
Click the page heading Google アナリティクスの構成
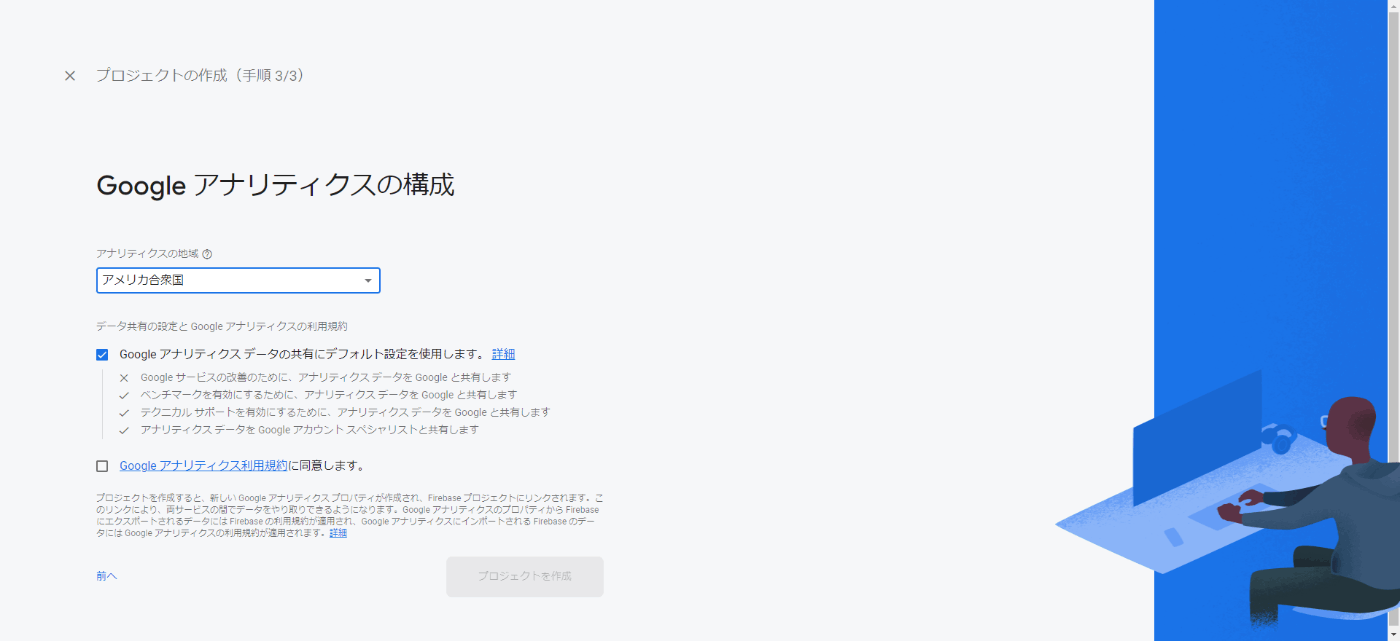click(275, 186)
